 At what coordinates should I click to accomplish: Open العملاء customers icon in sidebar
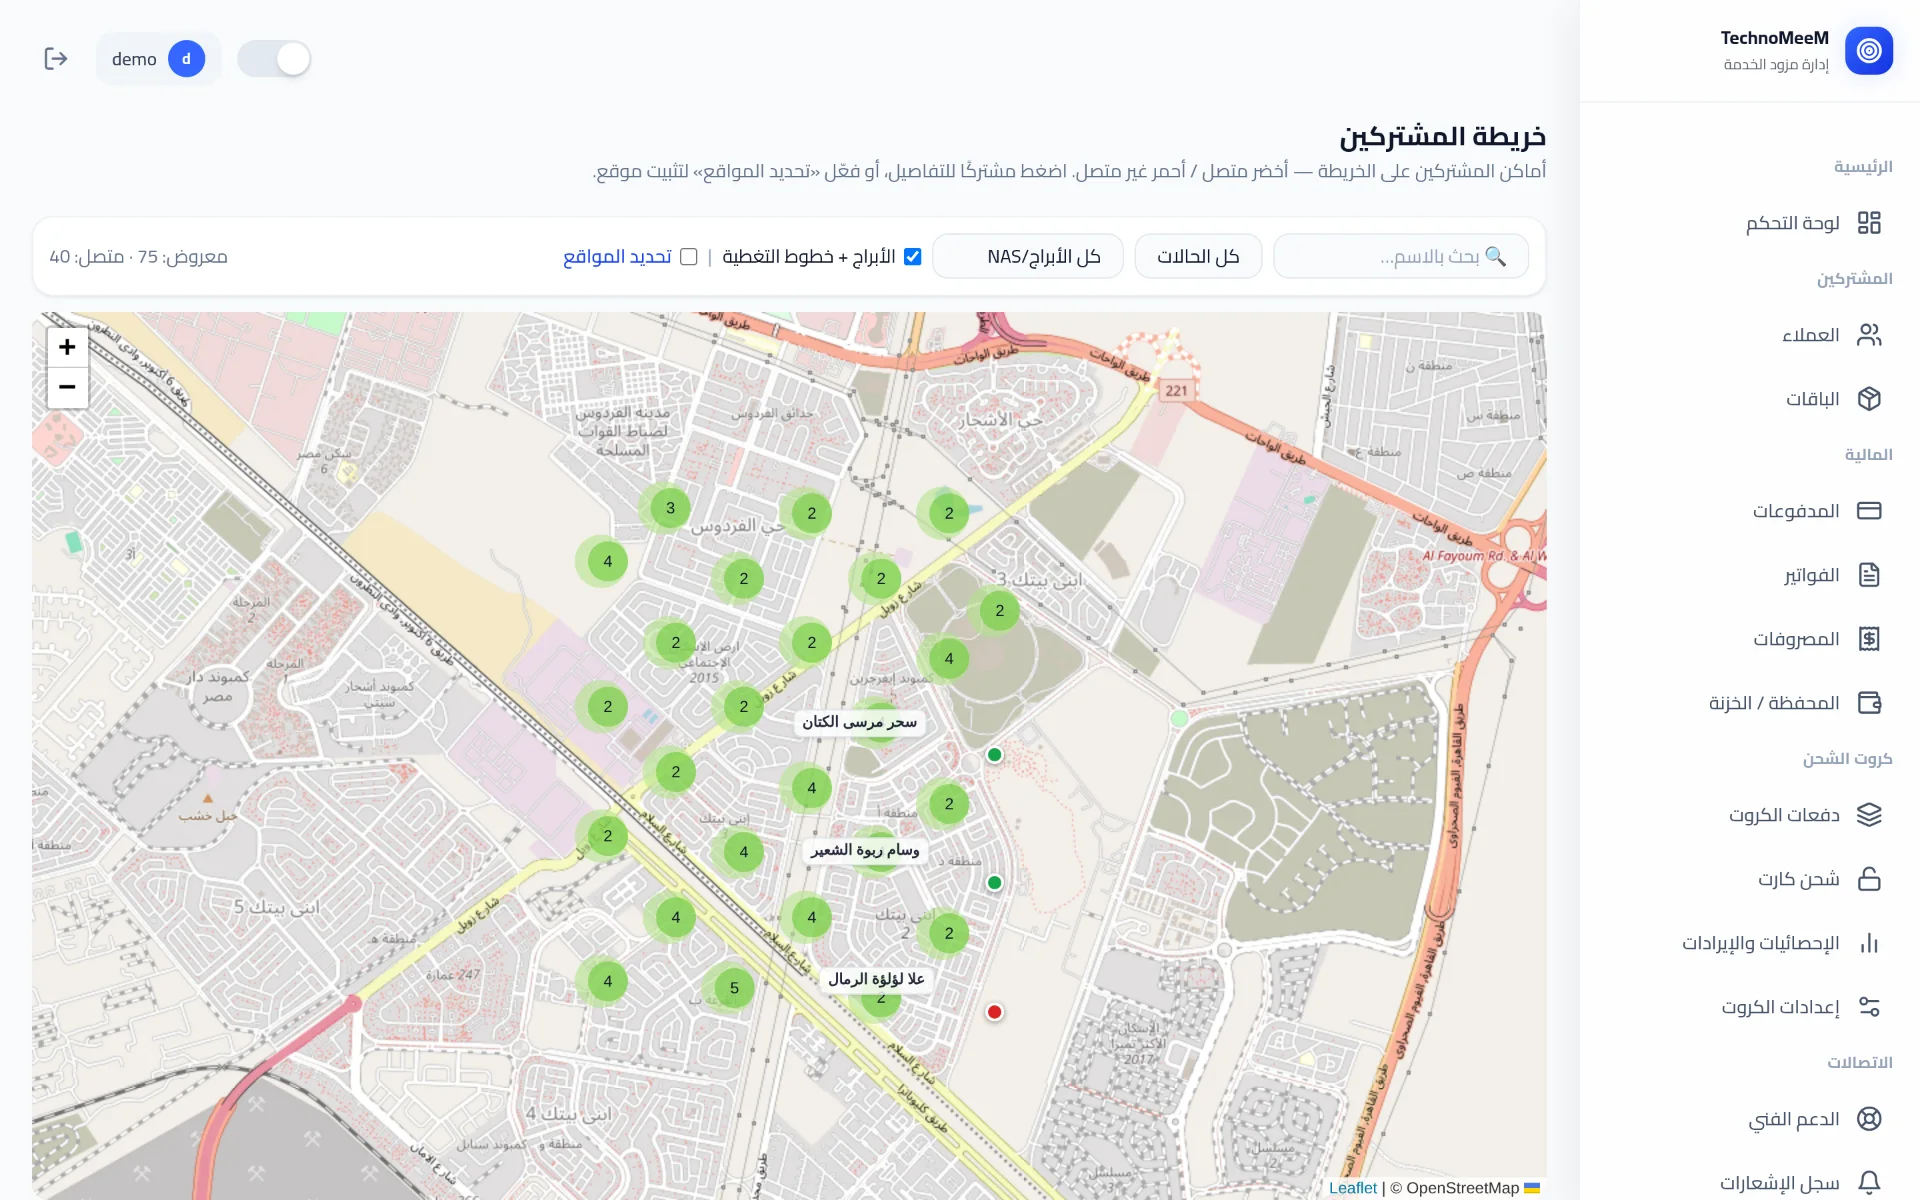pyautogui.click(x=1868, y=335)
